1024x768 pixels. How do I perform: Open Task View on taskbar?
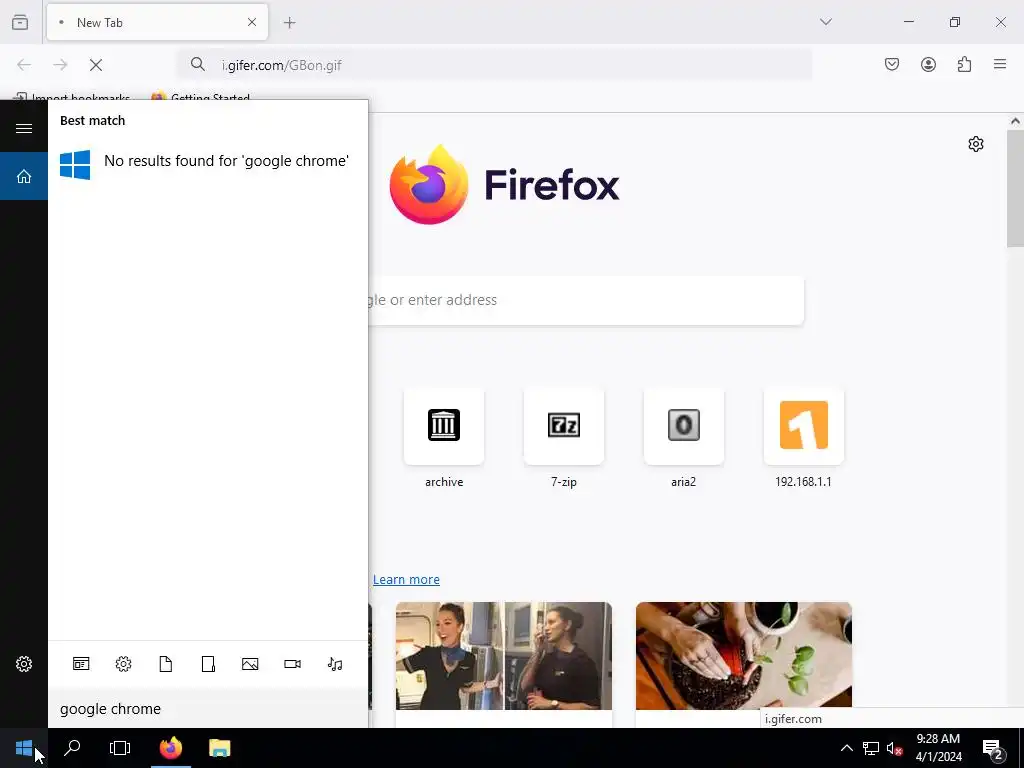point(120,748)
